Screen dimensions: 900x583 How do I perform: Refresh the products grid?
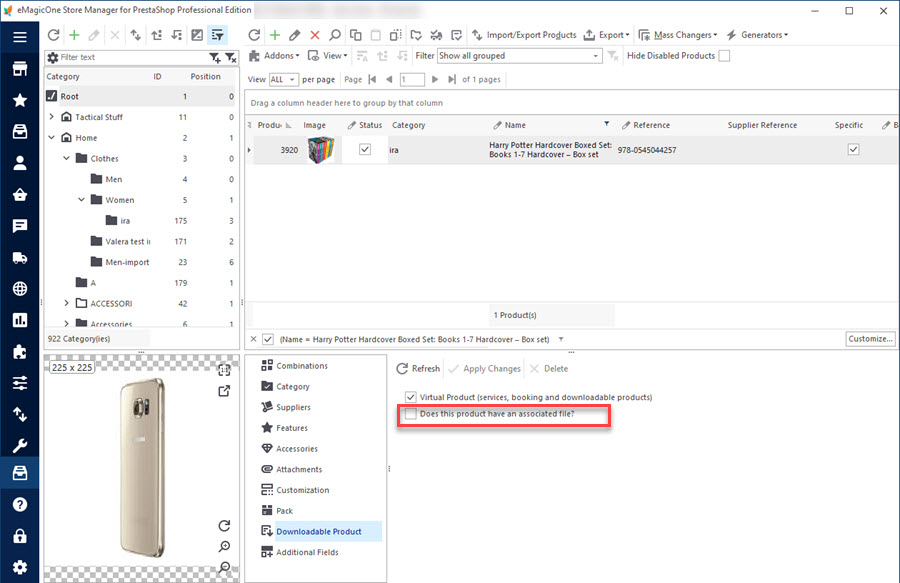coord(254,35)
